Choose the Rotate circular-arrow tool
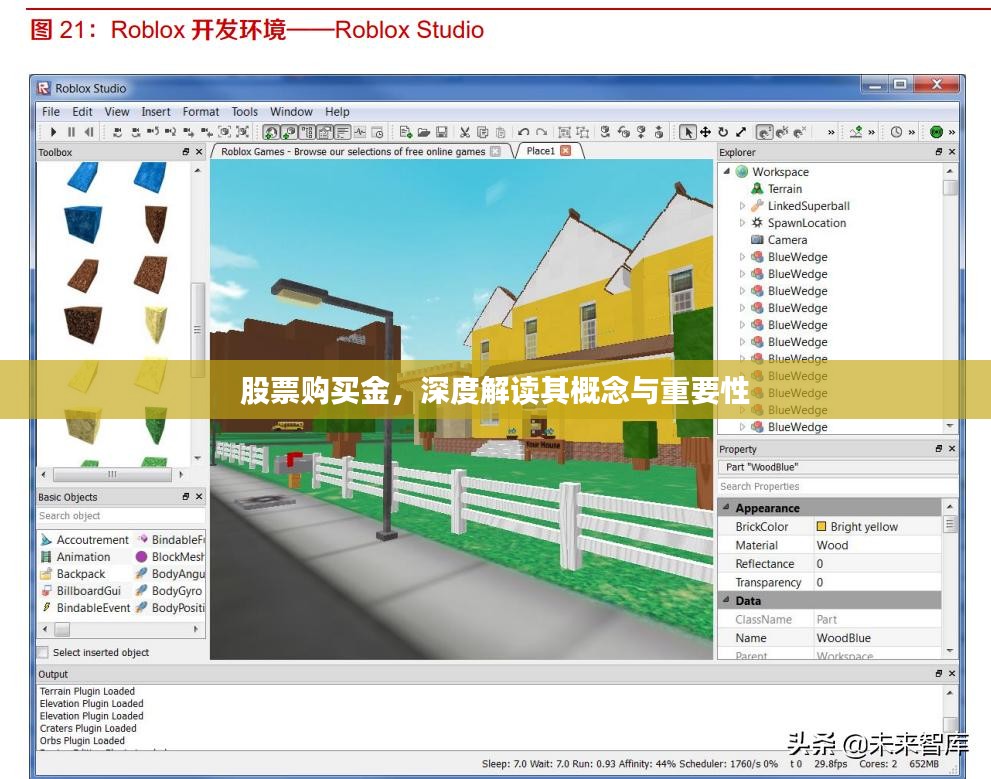Viewport: 991px width, 779px height. click(x=723, y=132)
